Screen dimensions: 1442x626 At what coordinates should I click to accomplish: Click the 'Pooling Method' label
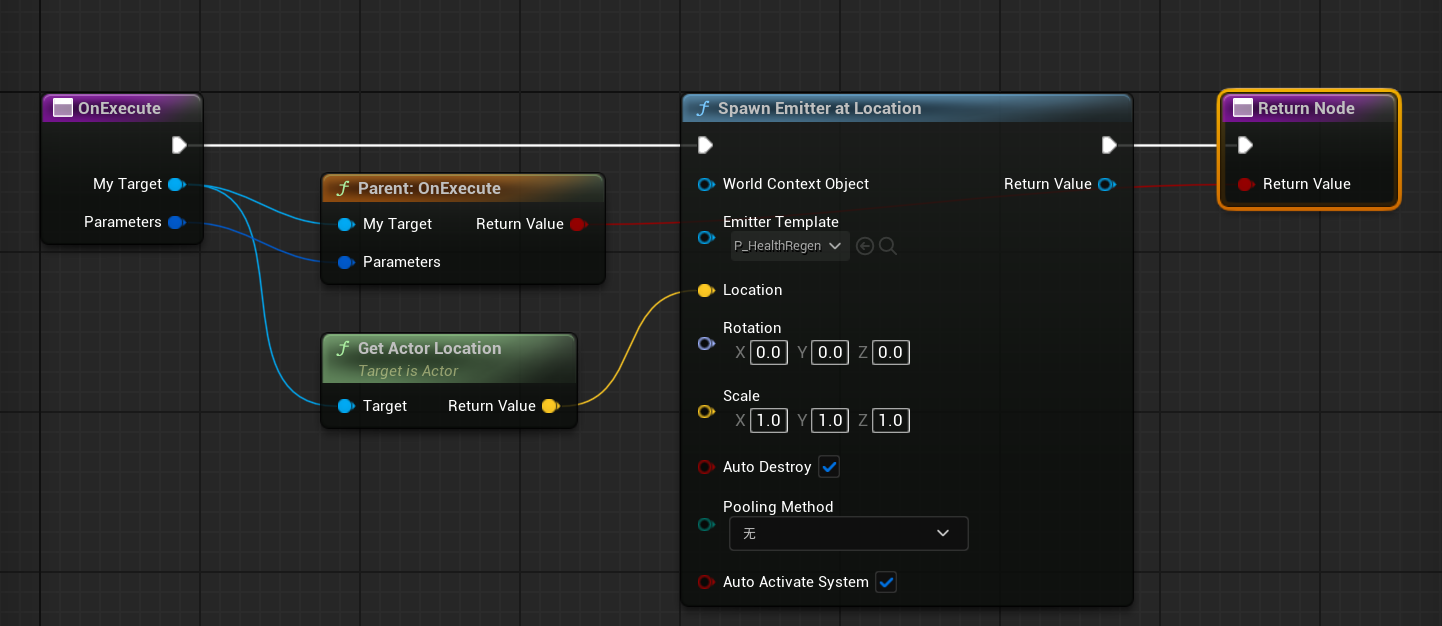tap(778, 507)
